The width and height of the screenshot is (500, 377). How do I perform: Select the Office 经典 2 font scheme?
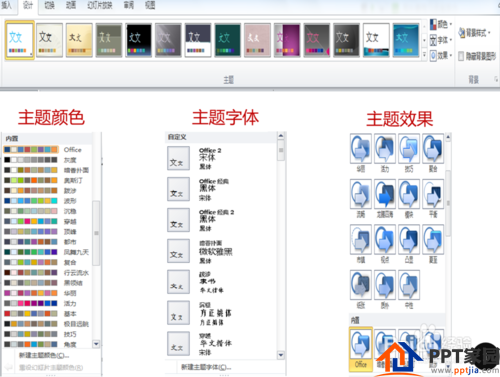(221, 220)
